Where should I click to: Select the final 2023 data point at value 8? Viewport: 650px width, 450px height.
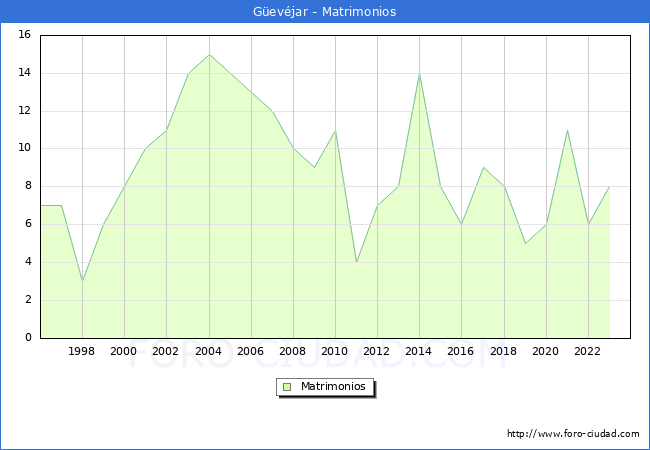(609, 187)
